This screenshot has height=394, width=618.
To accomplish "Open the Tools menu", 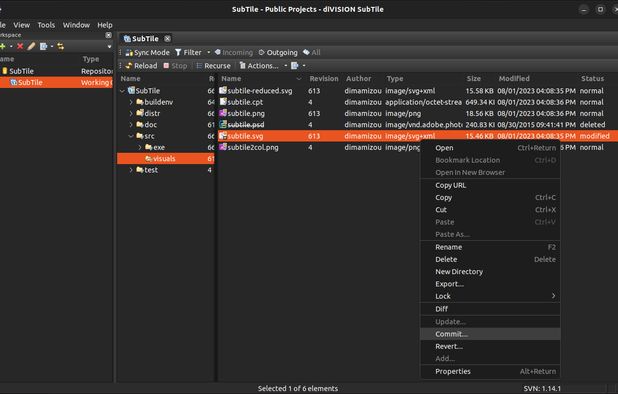I will coord(46,25).
